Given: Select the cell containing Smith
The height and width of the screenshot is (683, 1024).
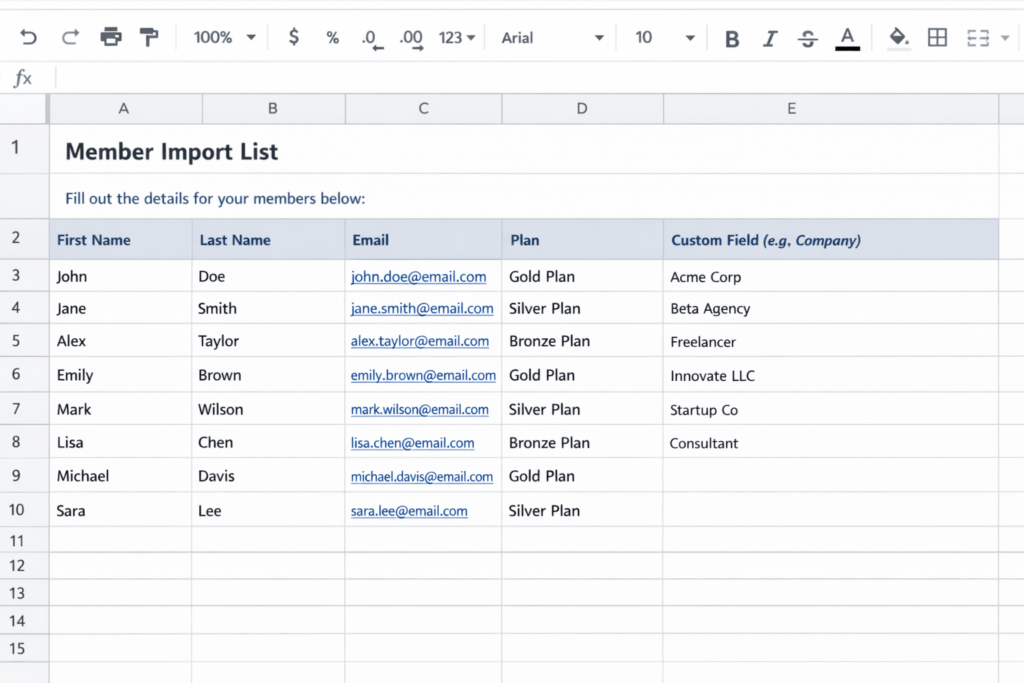Looking at the screenshot, I should [x=268, y=308].
